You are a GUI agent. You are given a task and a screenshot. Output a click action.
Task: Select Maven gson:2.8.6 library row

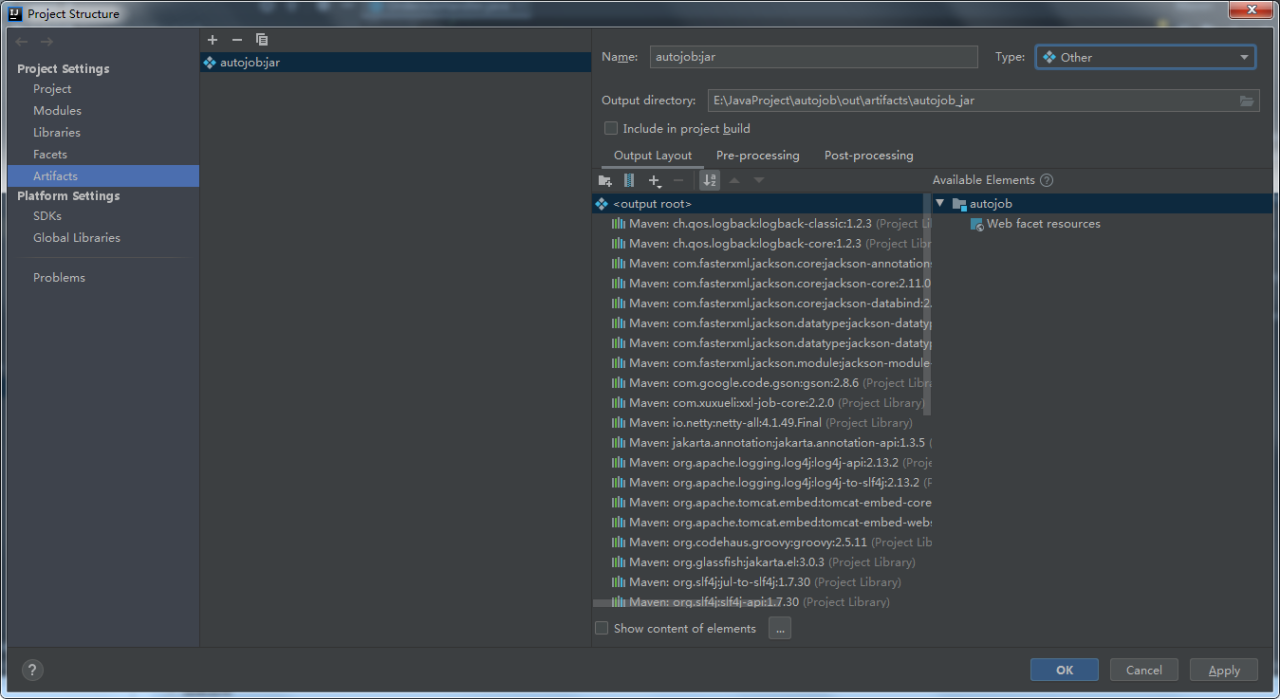tap(761, 383)
